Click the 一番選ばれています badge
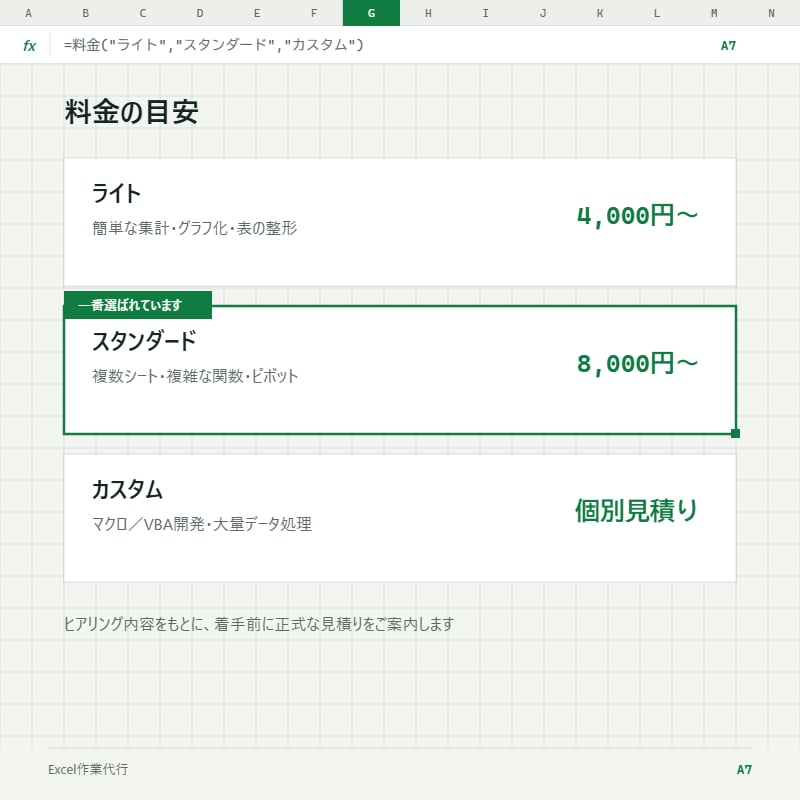Screen dimensions: 800x800 coord(138,305)
